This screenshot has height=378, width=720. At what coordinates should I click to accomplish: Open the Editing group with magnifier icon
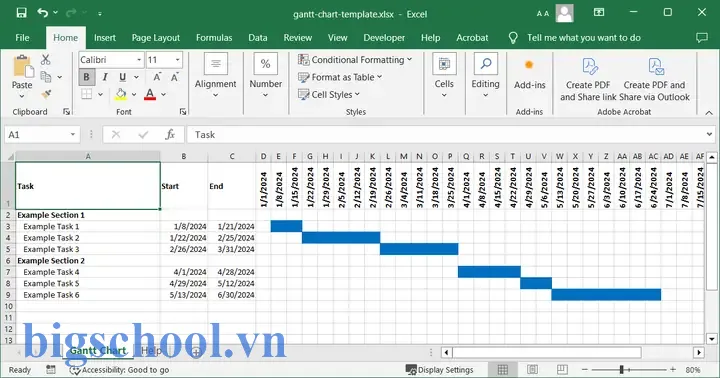pos(485,76)
